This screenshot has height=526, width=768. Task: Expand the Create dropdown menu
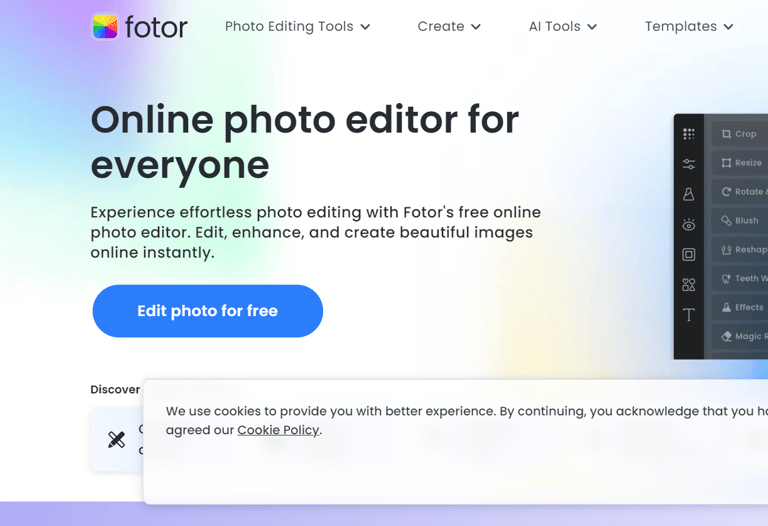[x=449, y=26]
